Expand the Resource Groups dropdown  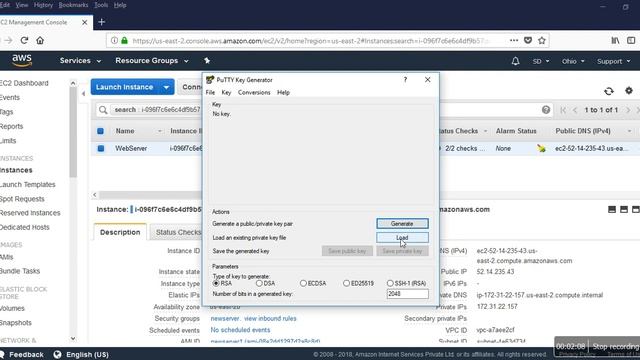152,60
